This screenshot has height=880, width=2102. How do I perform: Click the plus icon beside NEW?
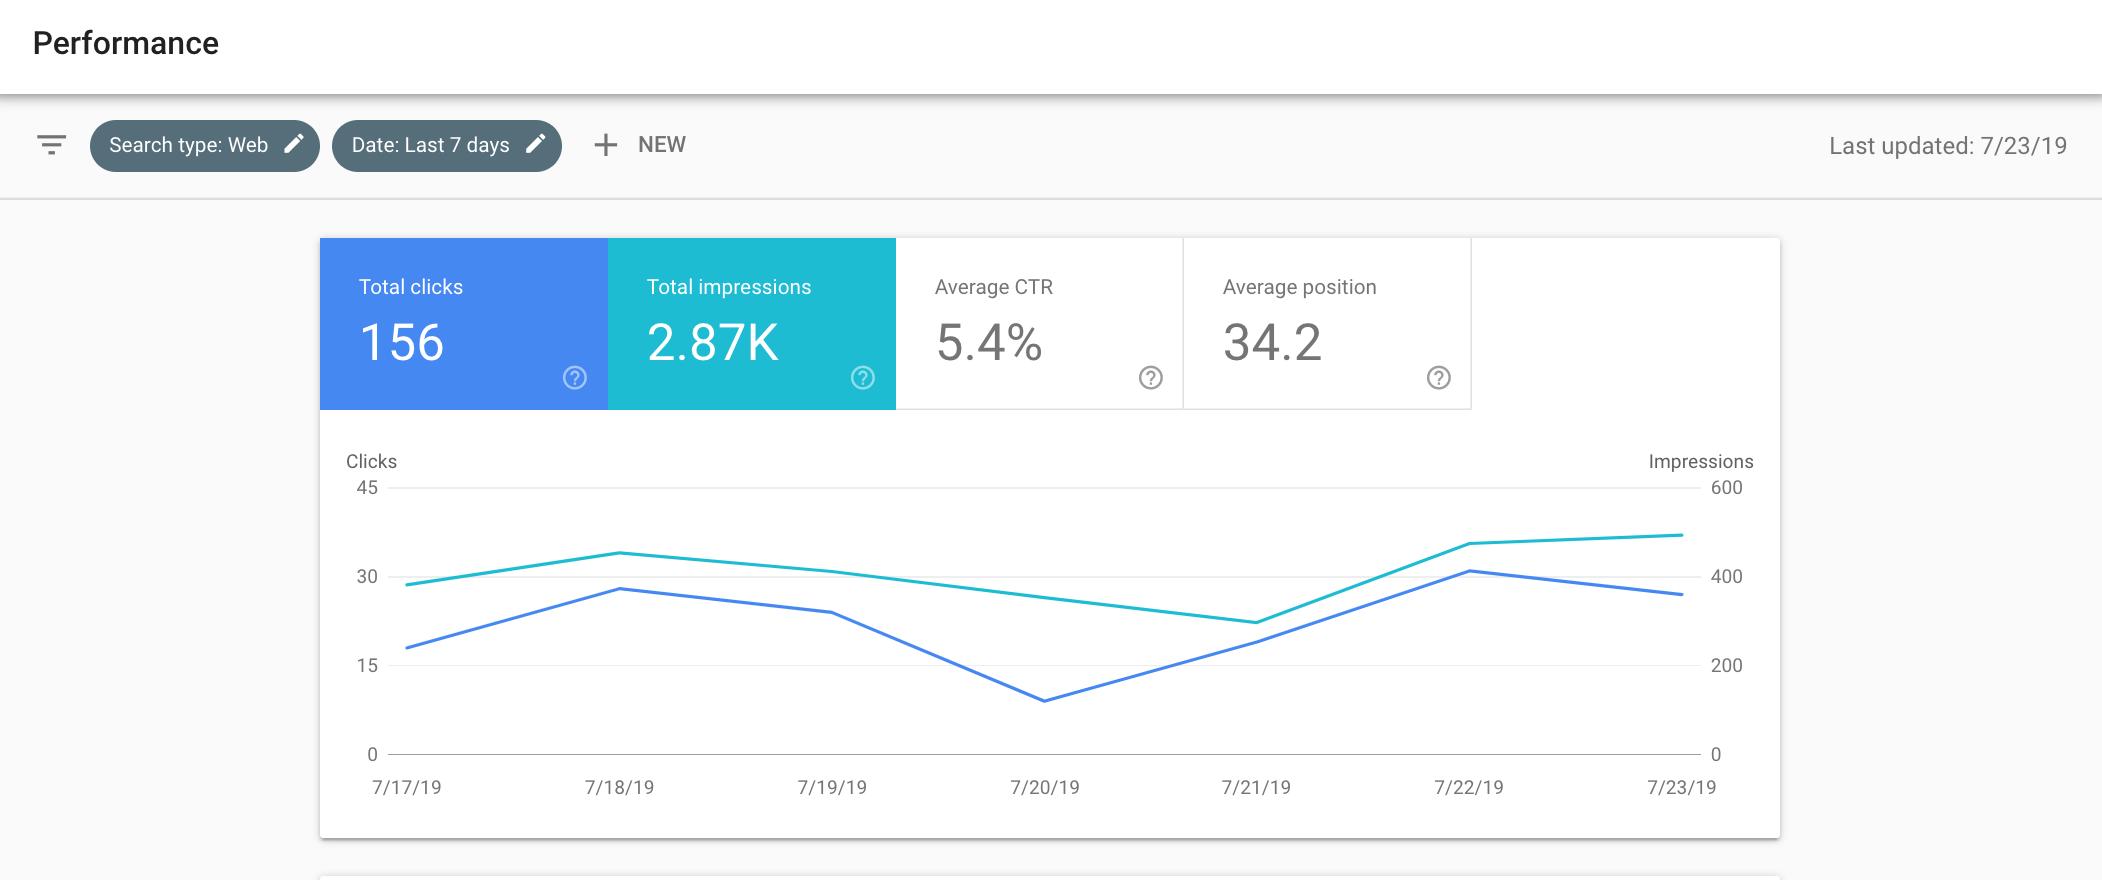click(x=605, y=145)
